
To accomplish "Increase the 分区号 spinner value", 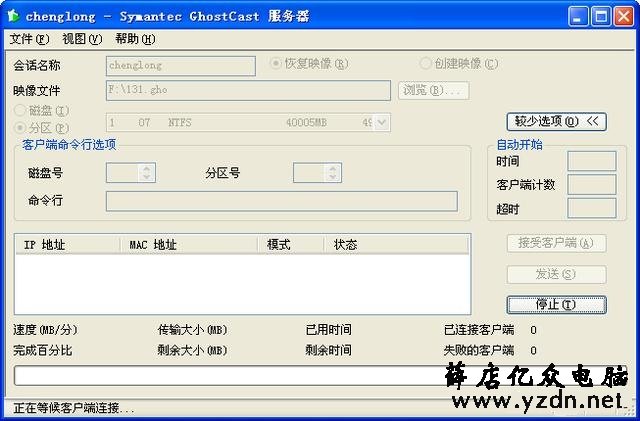I will pos(333,168).
